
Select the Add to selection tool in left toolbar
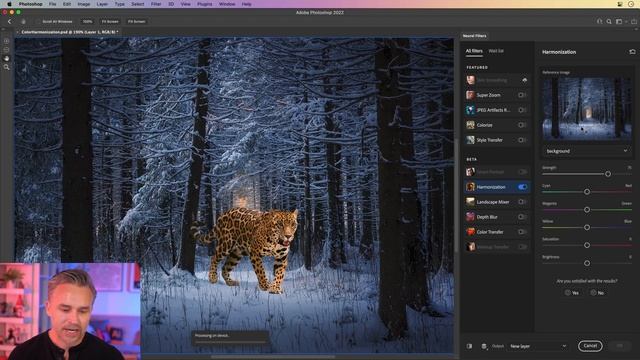tap(7, 41)
